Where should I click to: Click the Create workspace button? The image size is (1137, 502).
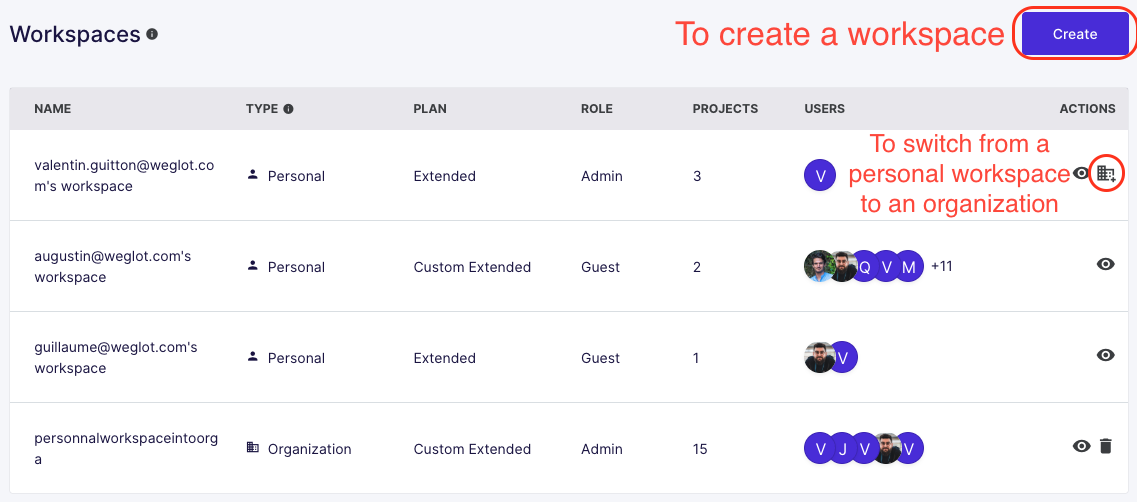coord(1075,34)
